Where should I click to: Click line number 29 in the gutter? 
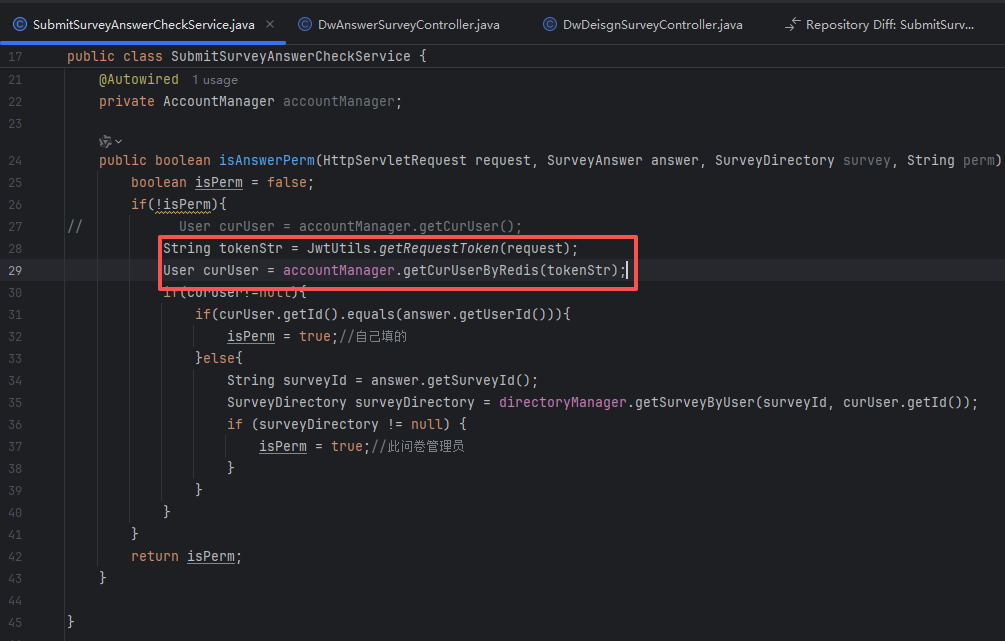click(x=15, y=271)
